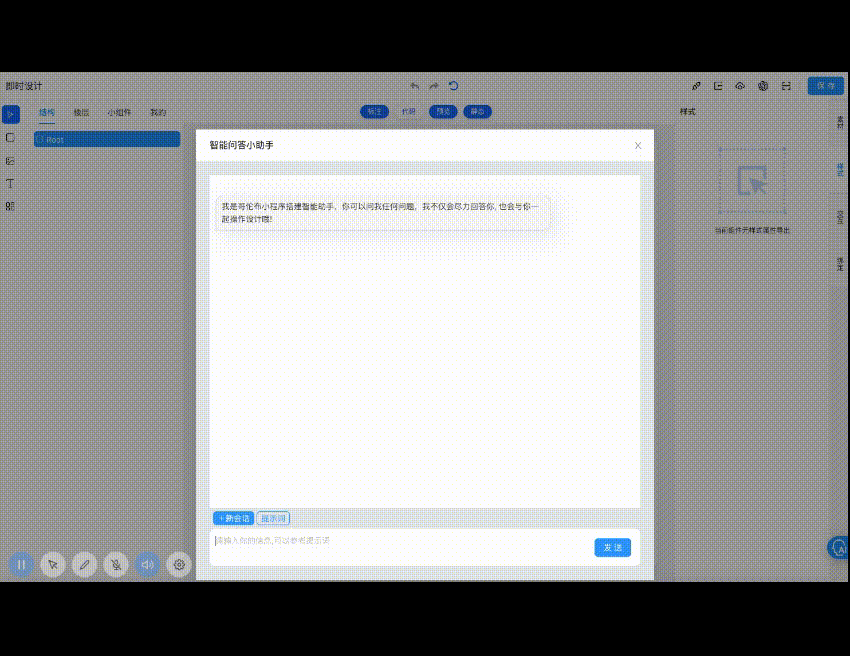Open the tab between 结构 and 小组件
This screenshot has width=850, height=656.
[x=81, y=112]
